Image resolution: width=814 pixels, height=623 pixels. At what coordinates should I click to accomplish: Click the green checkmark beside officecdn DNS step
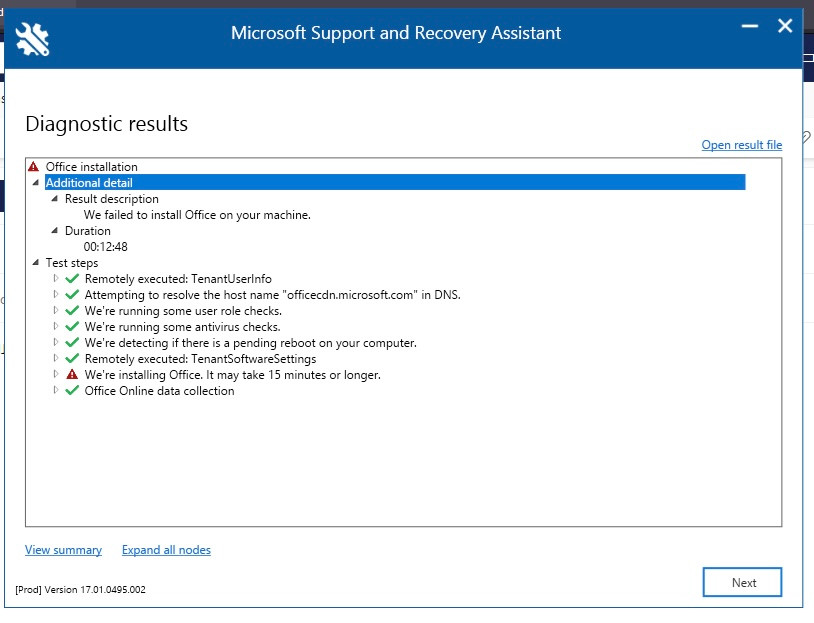coord(72,295)
